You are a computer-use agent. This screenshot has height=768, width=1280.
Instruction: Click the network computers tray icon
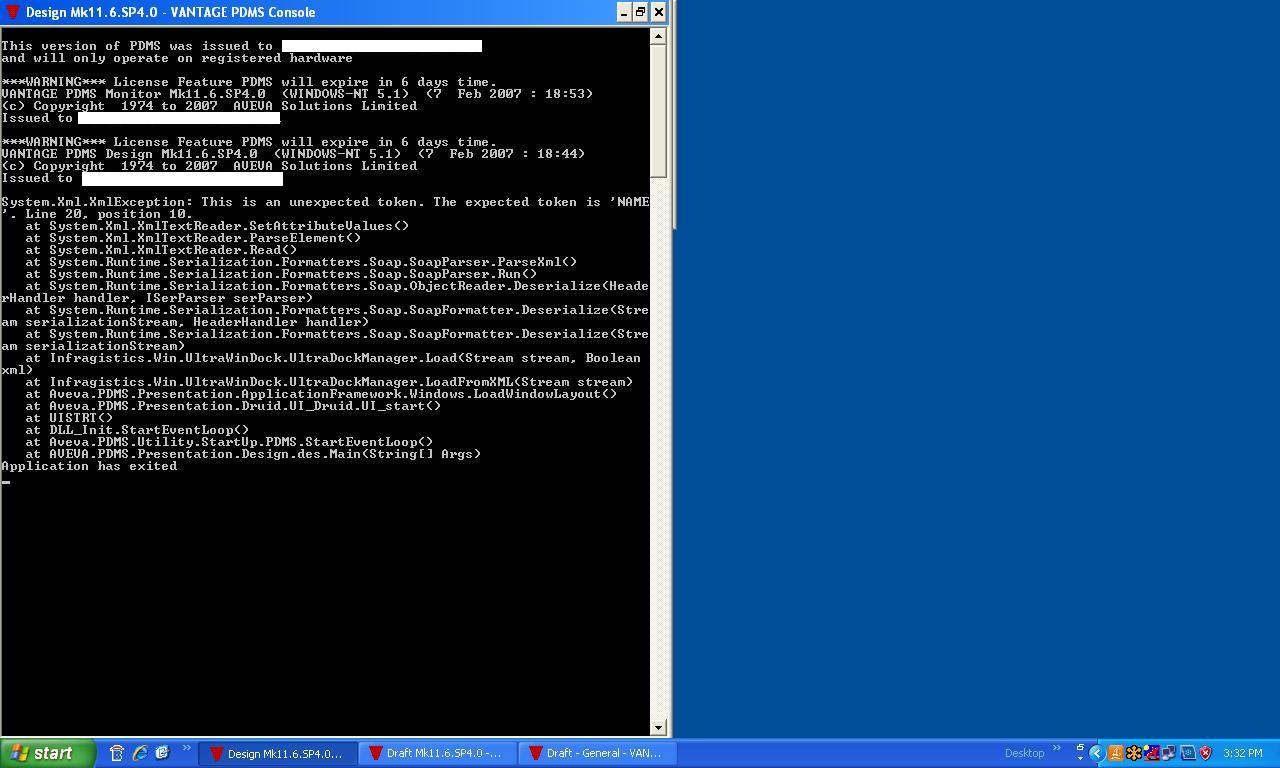point(1168,753)
